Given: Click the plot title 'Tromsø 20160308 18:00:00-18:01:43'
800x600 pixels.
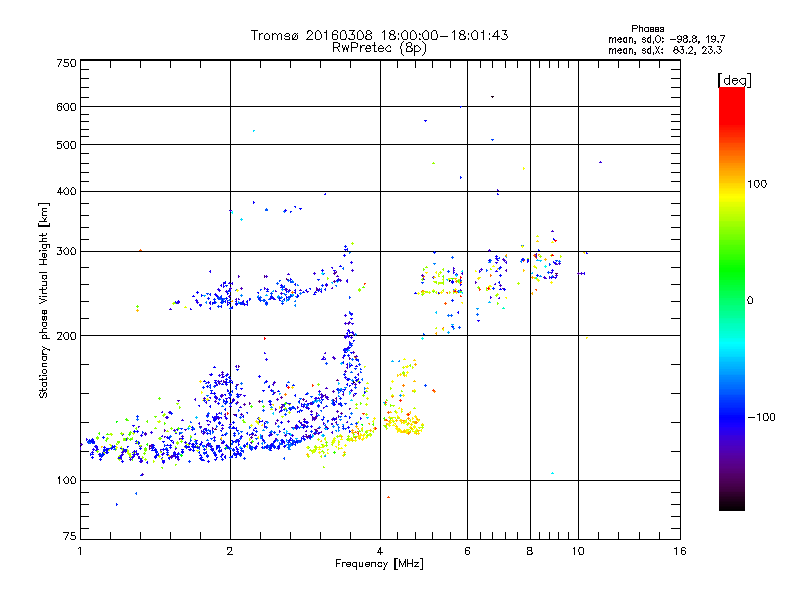Looking at the screenshot, I should pos(379,35).
